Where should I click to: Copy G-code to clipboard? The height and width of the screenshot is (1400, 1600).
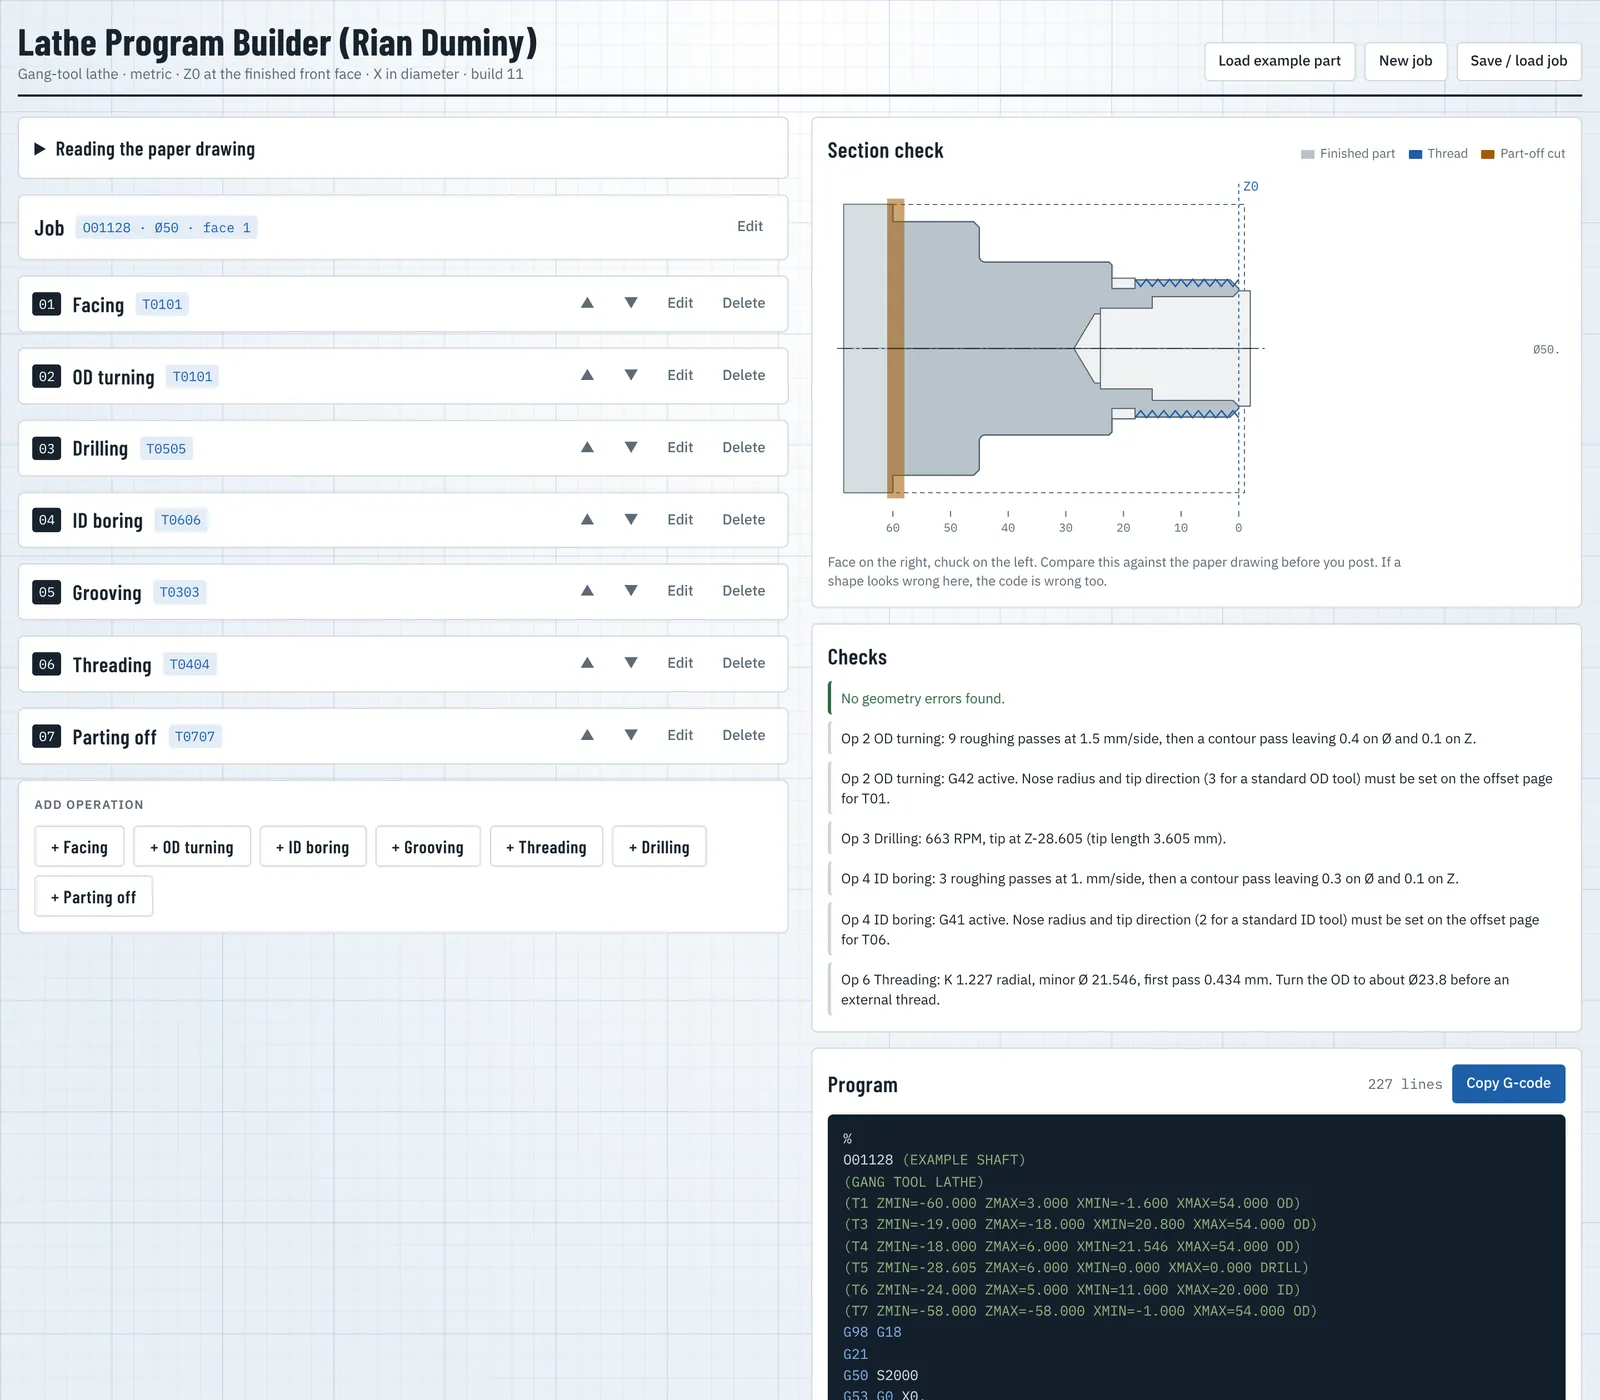[1508, 1084]
